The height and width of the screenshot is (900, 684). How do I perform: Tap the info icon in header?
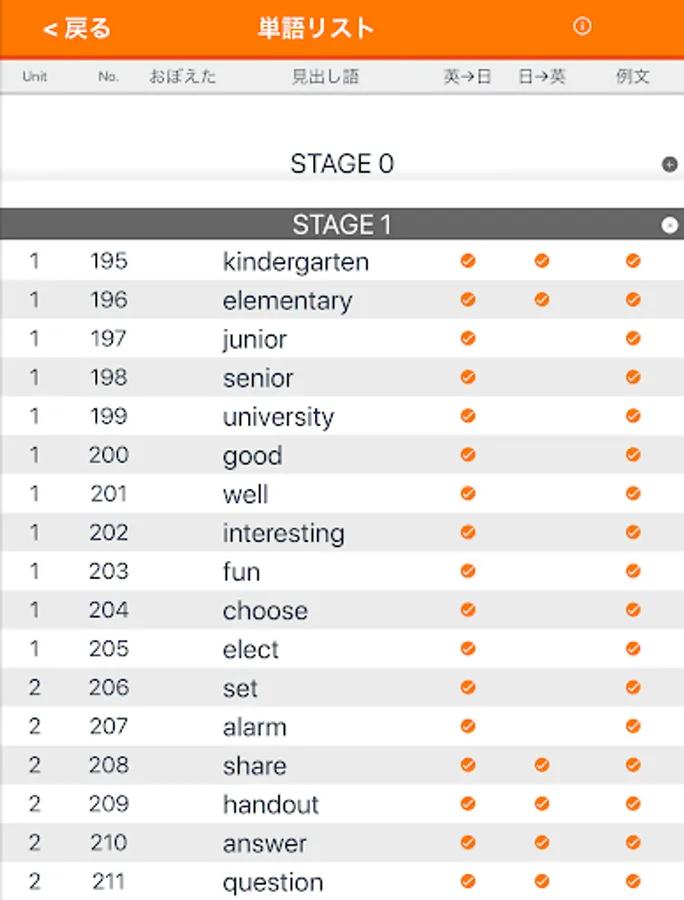tap(582, 26)
